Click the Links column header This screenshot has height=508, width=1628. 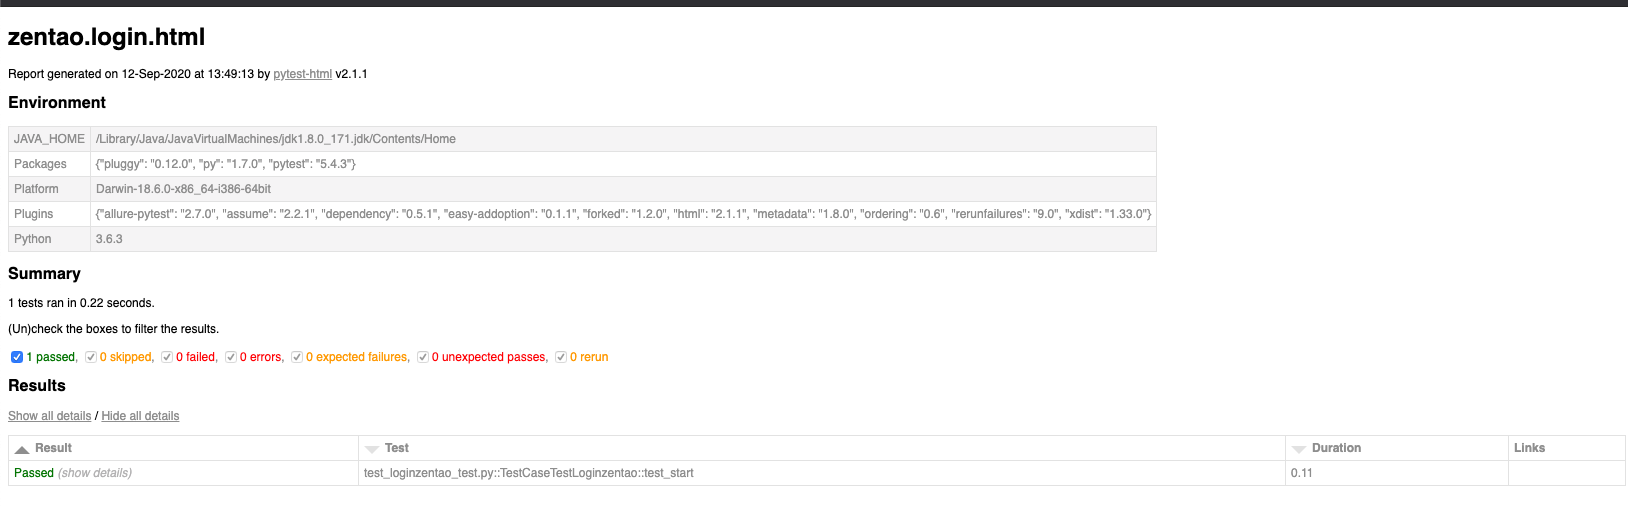coord(1529,448)
